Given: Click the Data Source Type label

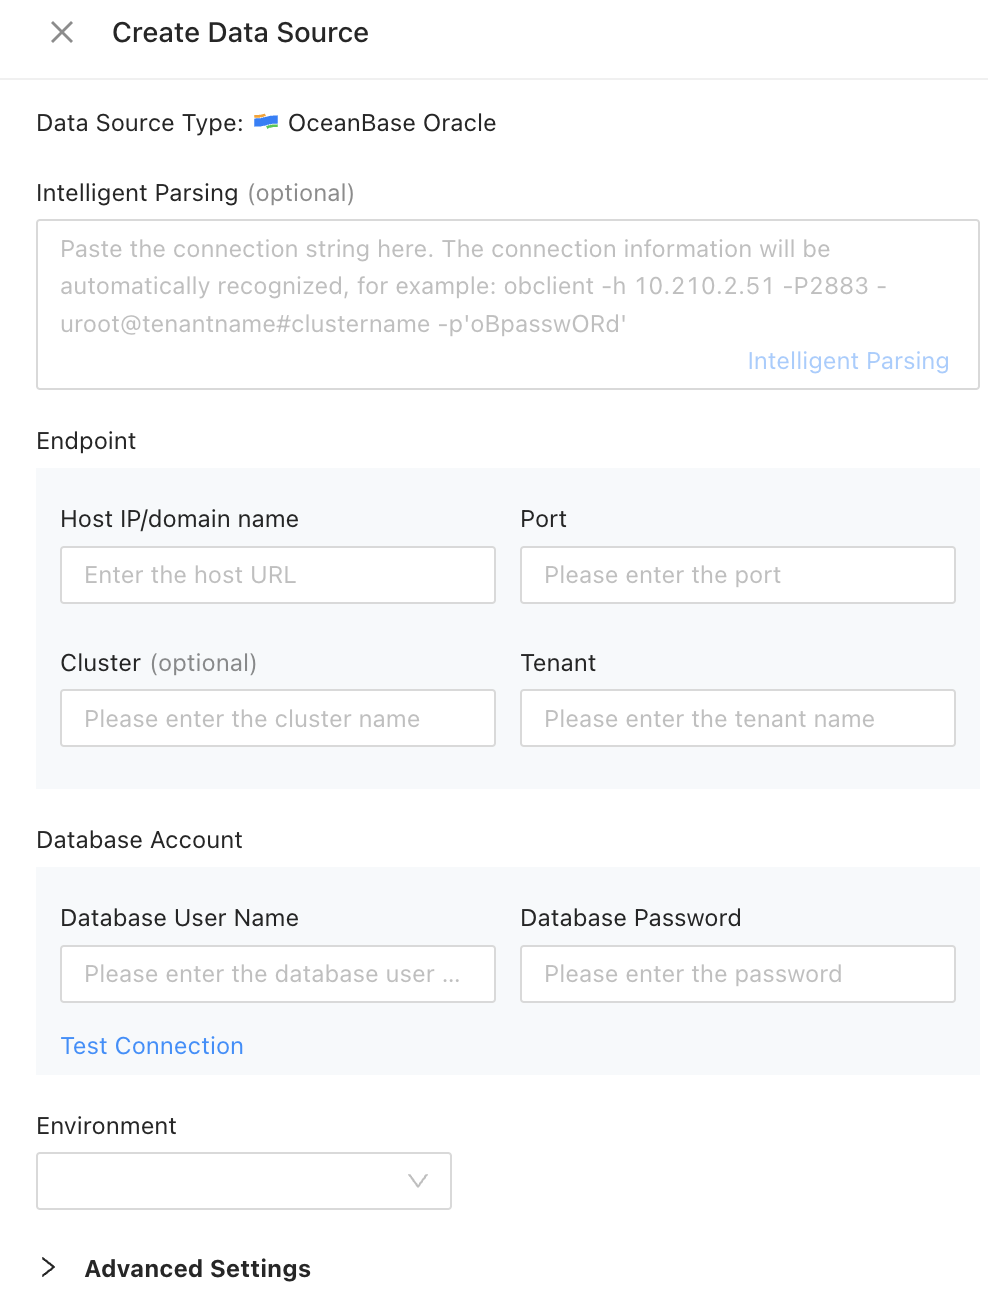Looking at the screenshot, I should [139, 122].
